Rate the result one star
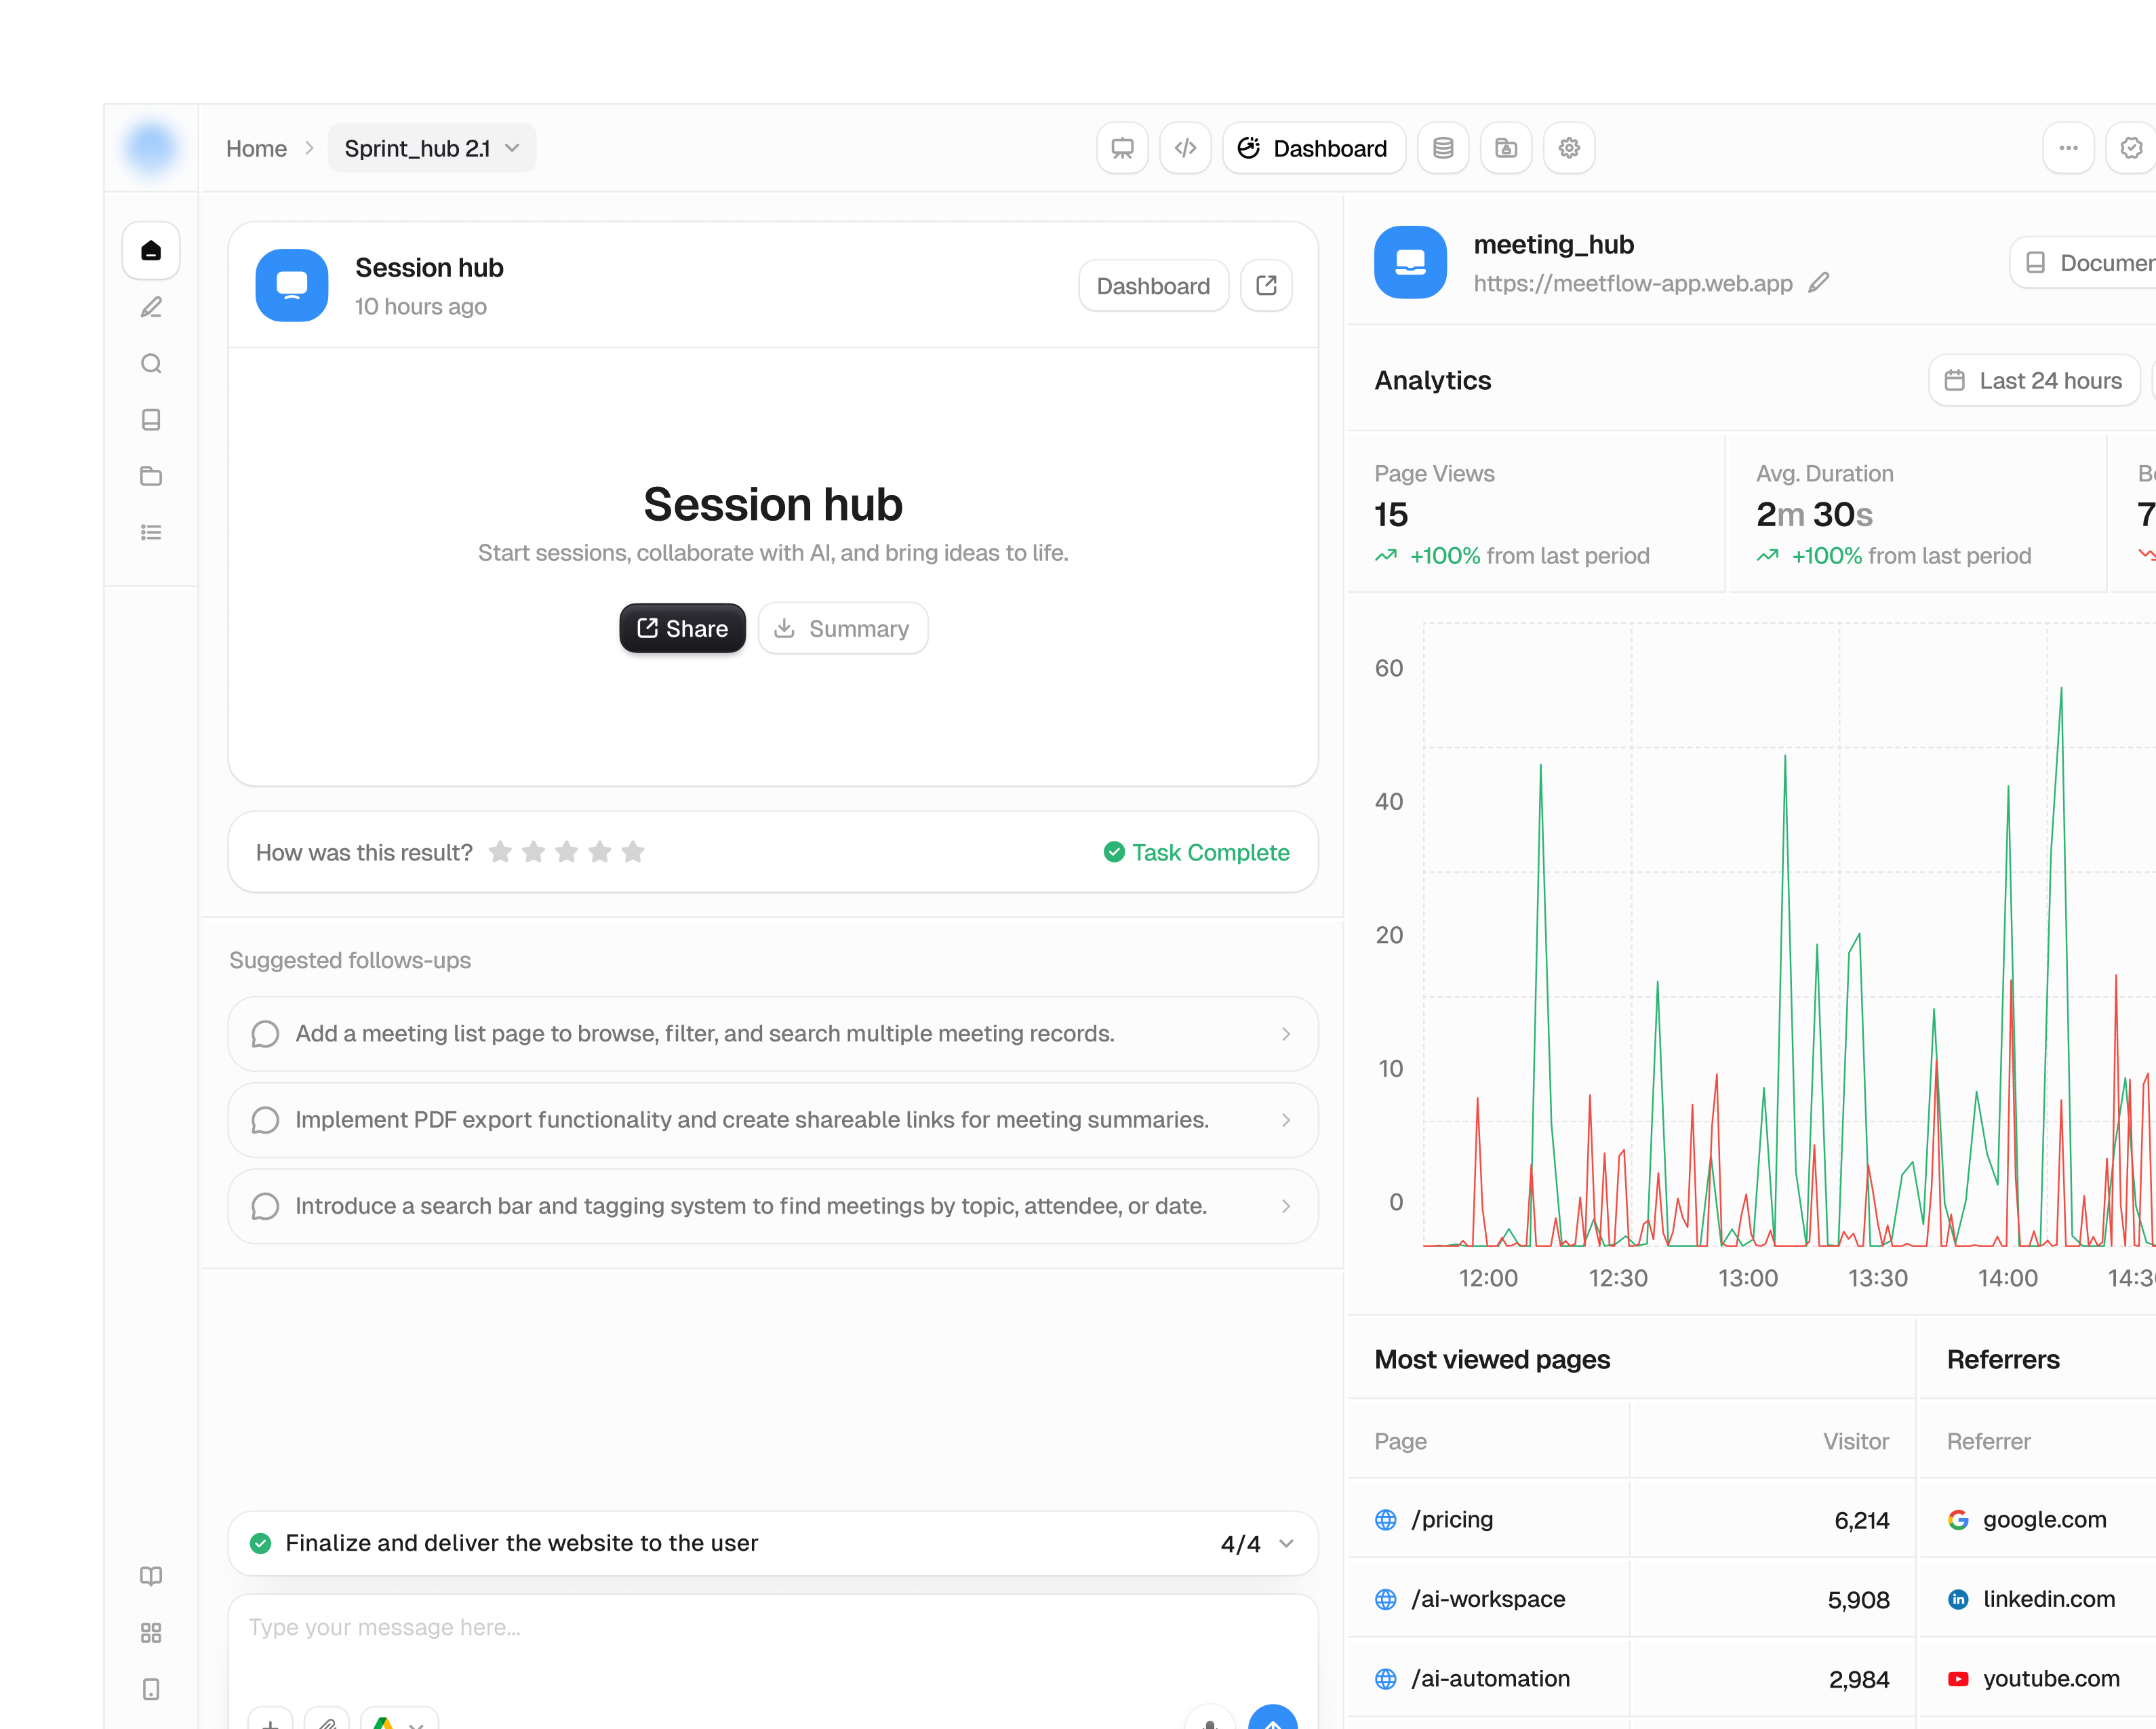The height and width of the screenshot is (1729, 2156). pyautogui.click(x=500, y=852)
